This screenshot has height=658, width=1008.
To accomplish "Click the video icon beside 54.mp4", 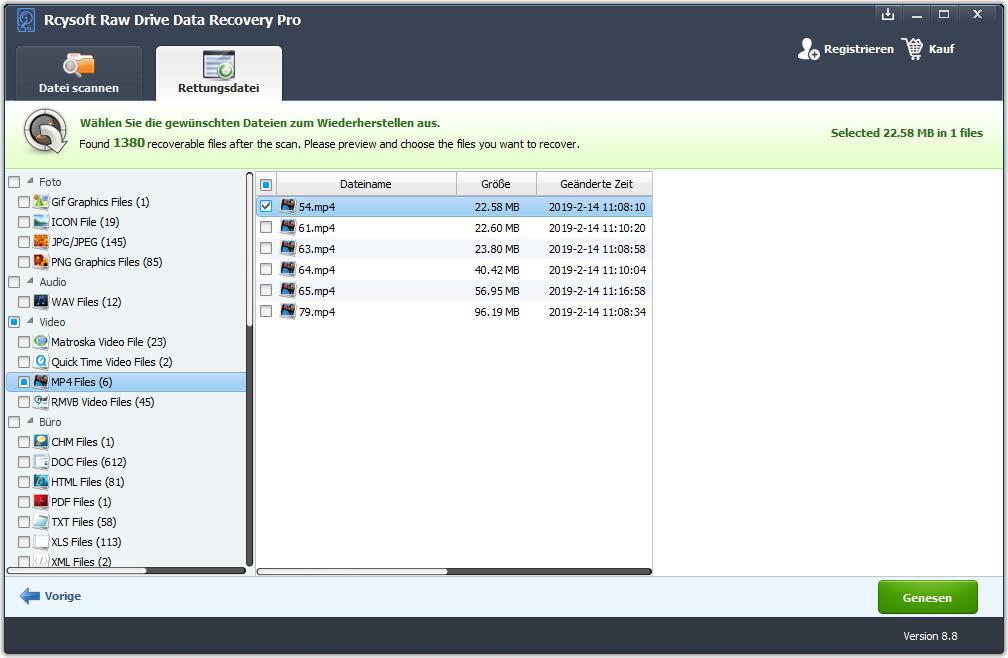I will pyautogui.click(x=288, y=206).
